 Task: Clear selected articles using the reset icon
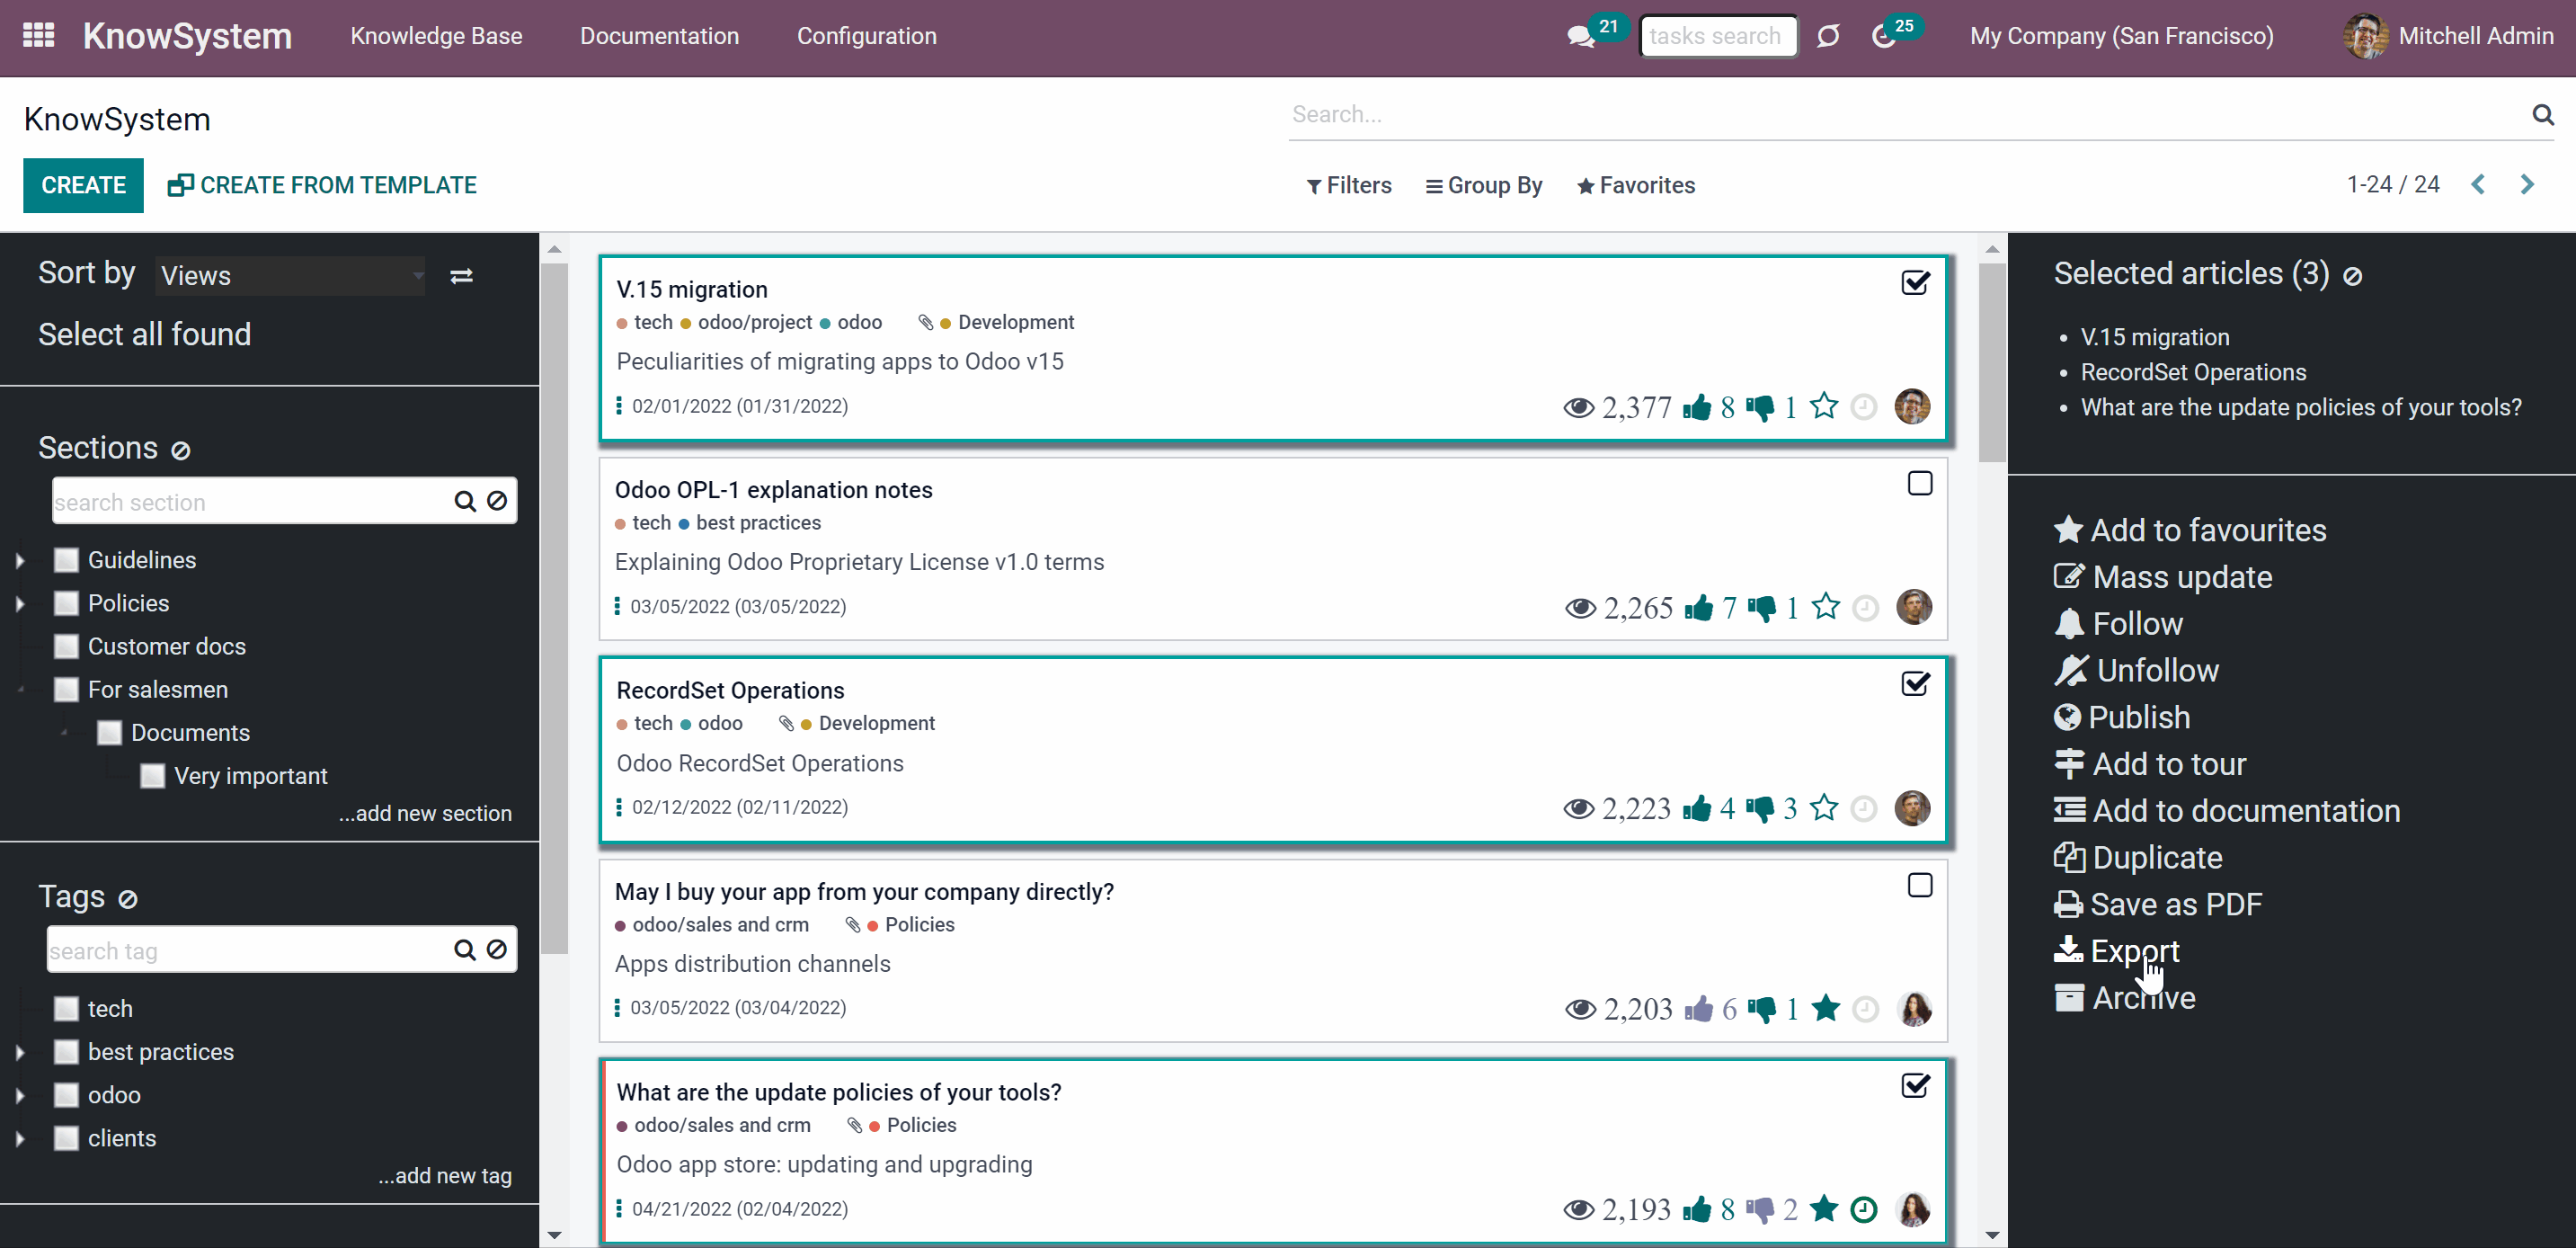point(2353,277)
